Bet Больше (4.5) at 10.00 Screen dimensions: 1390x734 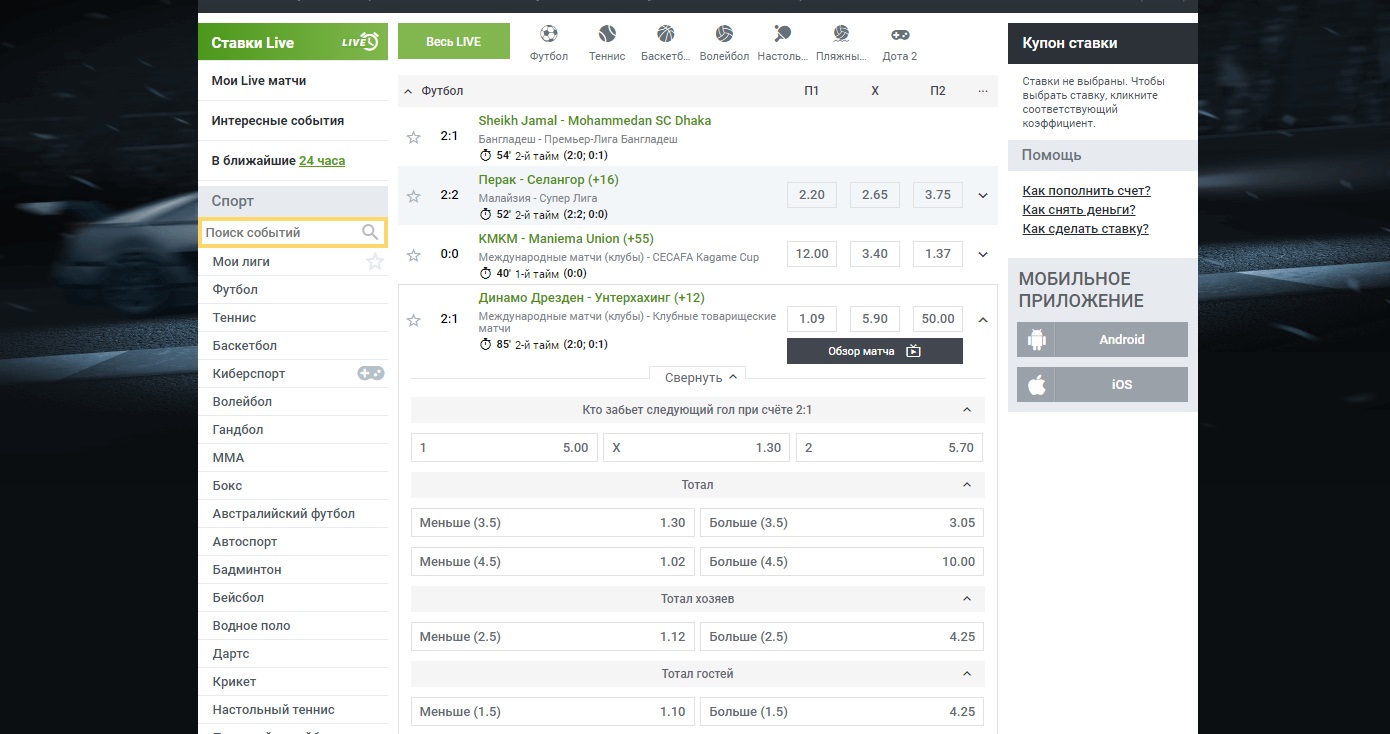point(842,562)
